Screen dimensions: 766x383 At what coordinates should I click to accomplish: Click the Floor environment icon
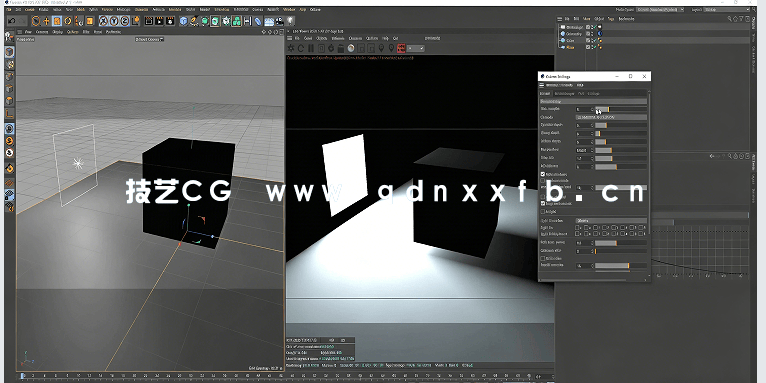(x=269, y=21)
